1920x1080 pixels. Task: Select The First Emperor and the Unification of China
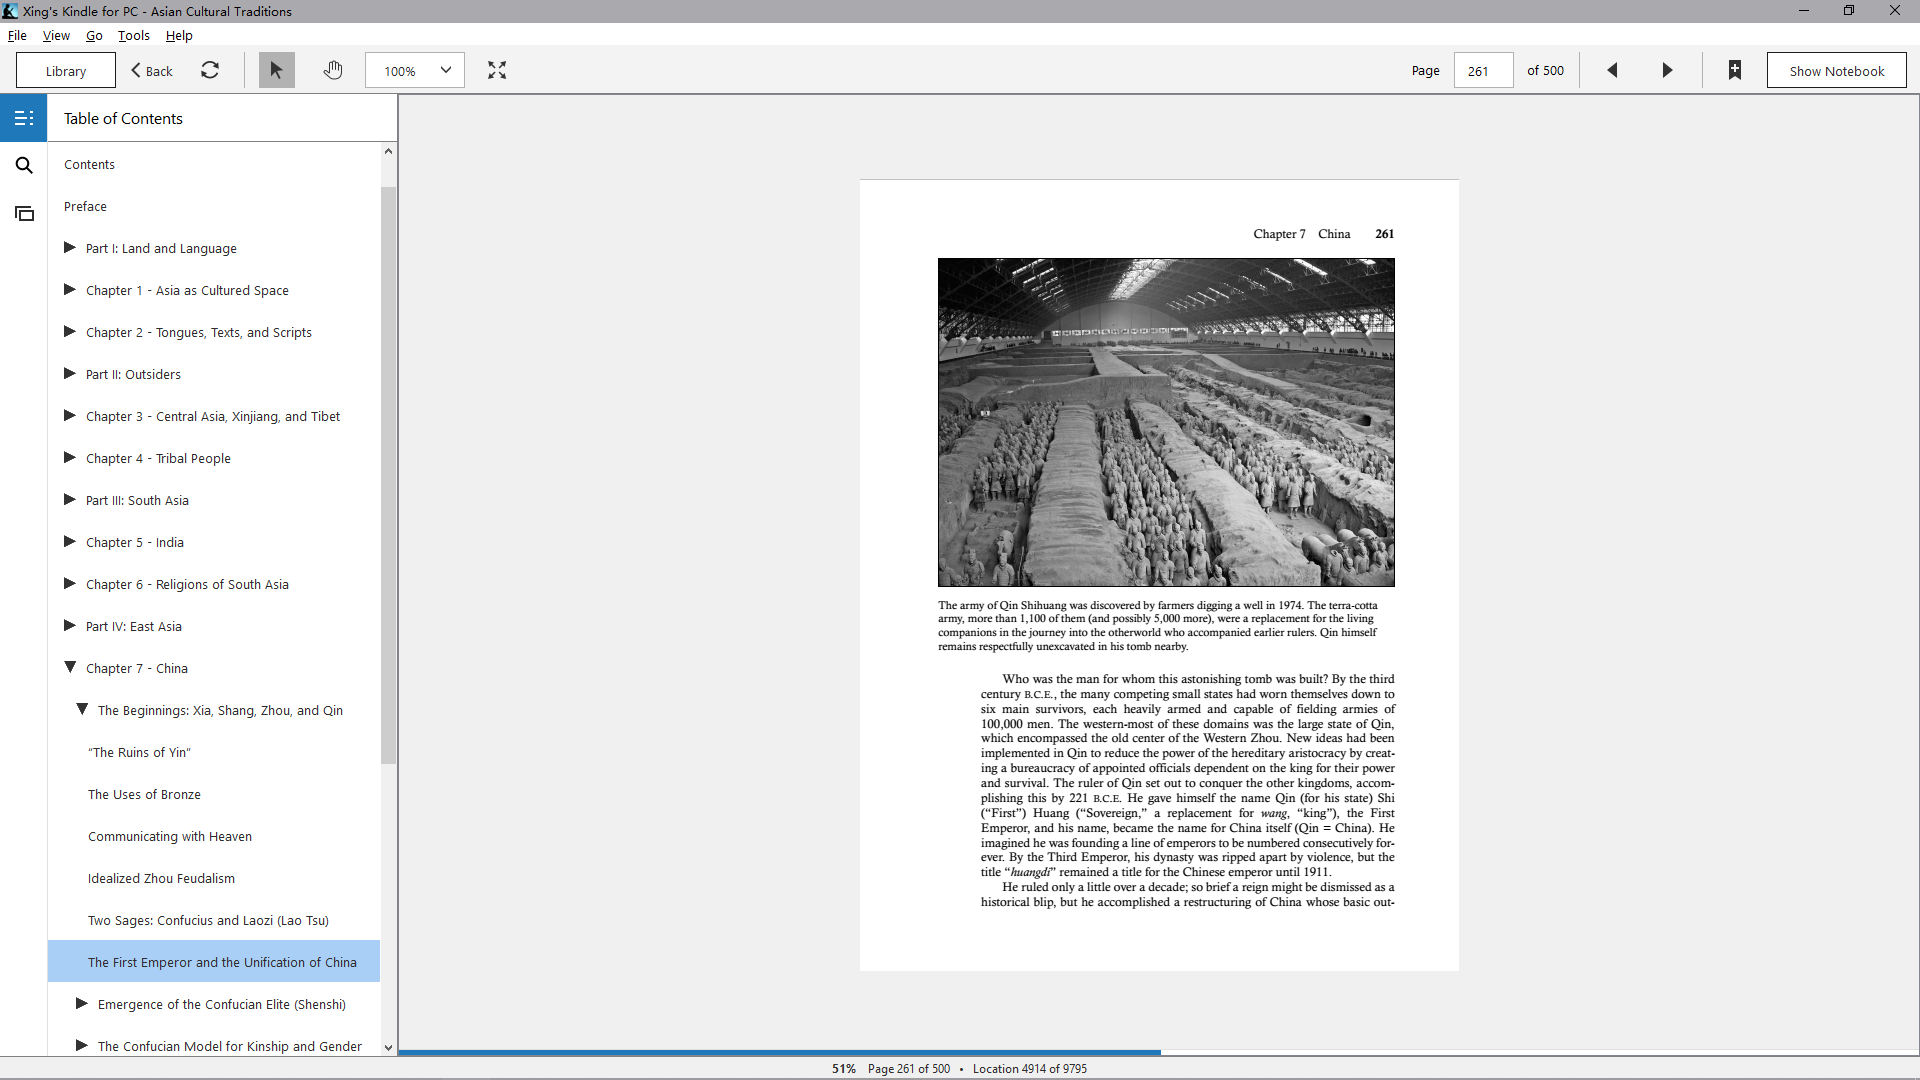[214, 962]
